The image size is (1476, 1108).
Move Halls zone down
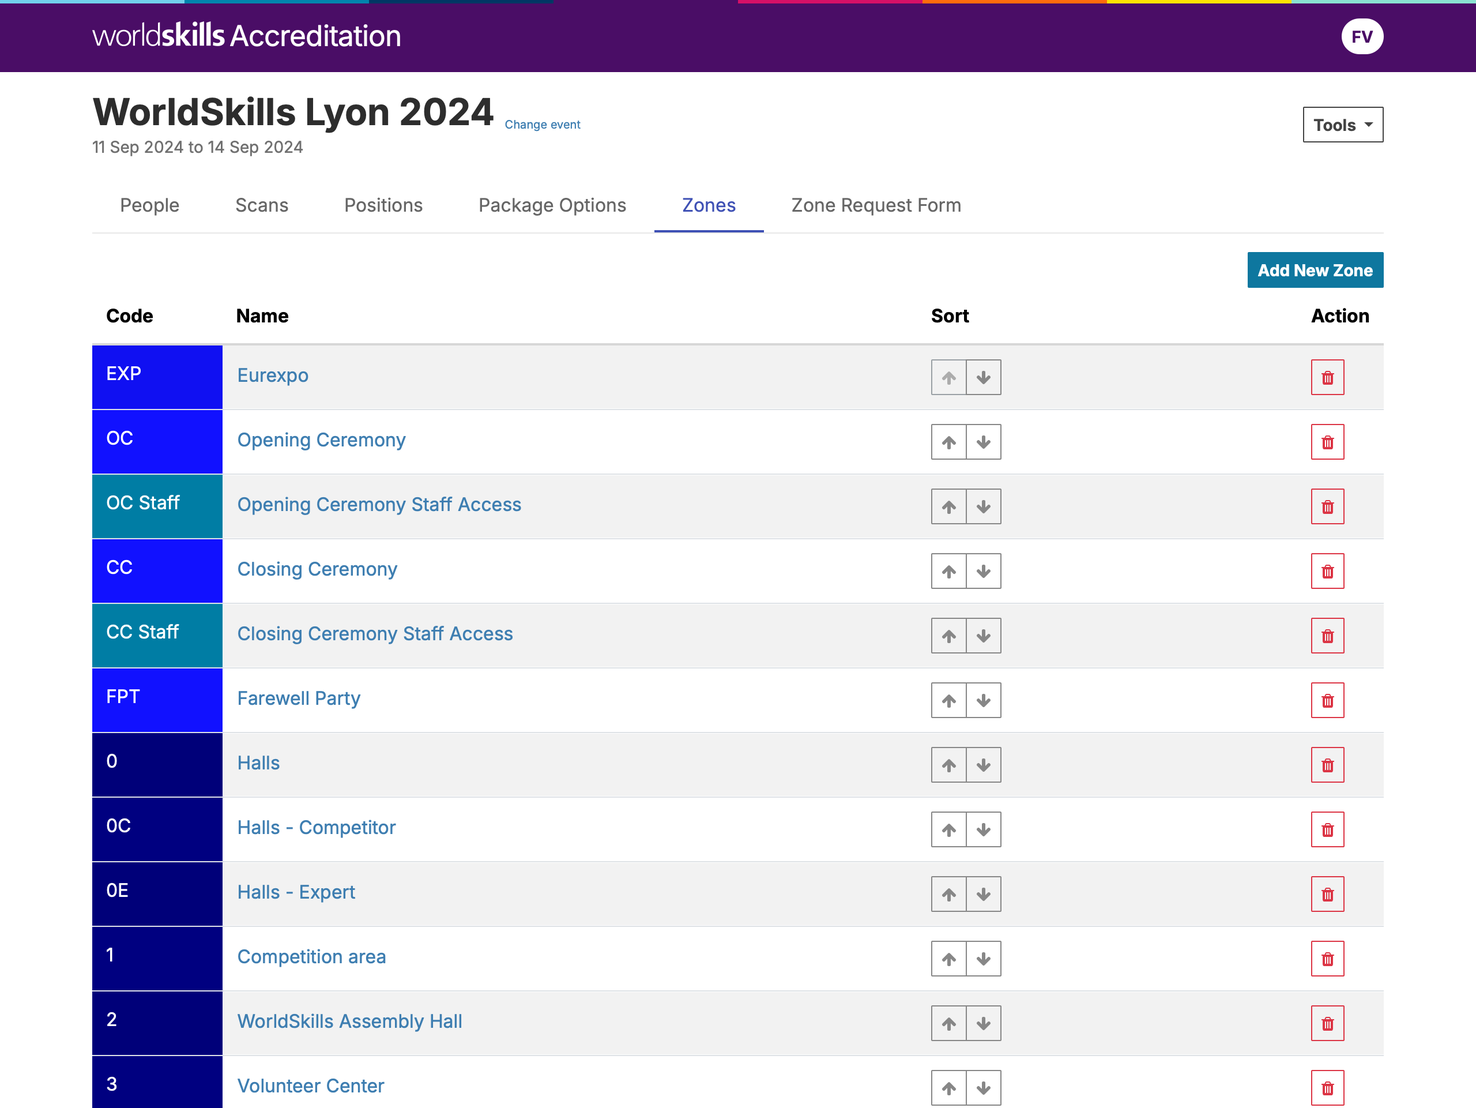pos(984,765)
